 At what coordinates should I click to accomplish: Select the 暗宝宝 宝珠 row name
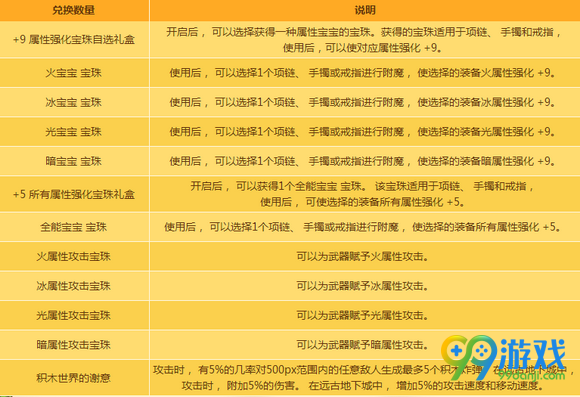[x=74, y=161]
